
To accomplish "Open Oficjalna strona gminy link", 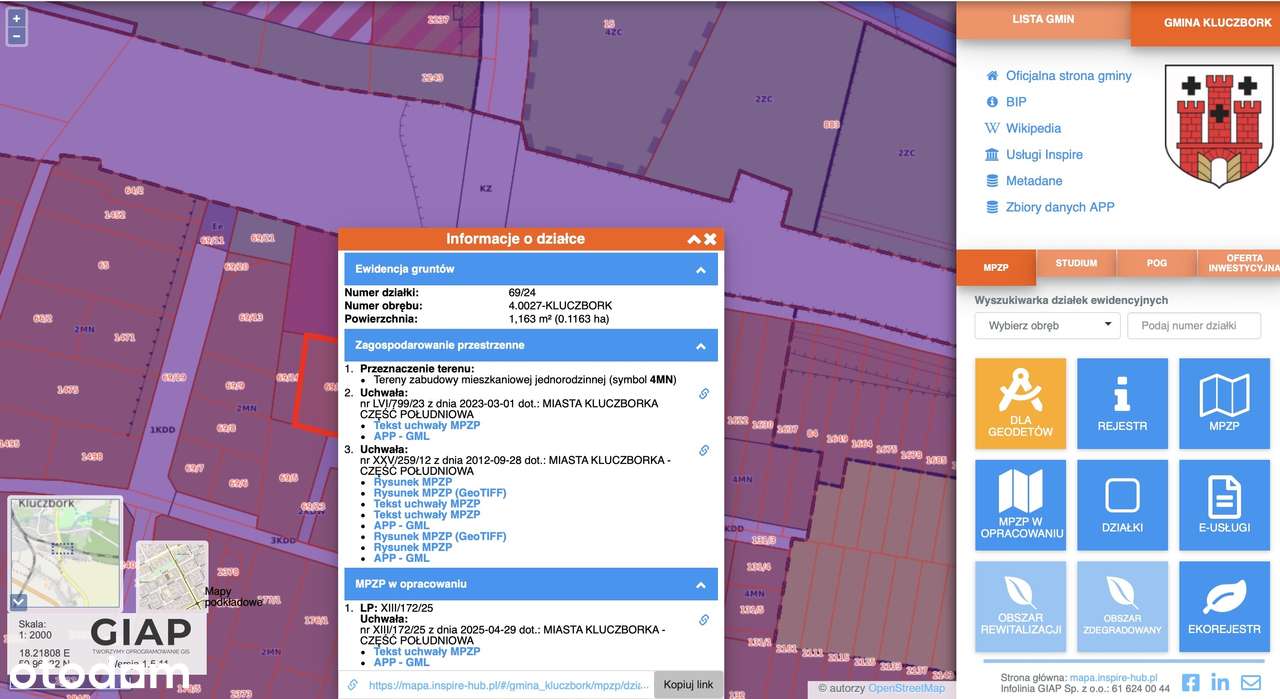I will click(1068, 76).
